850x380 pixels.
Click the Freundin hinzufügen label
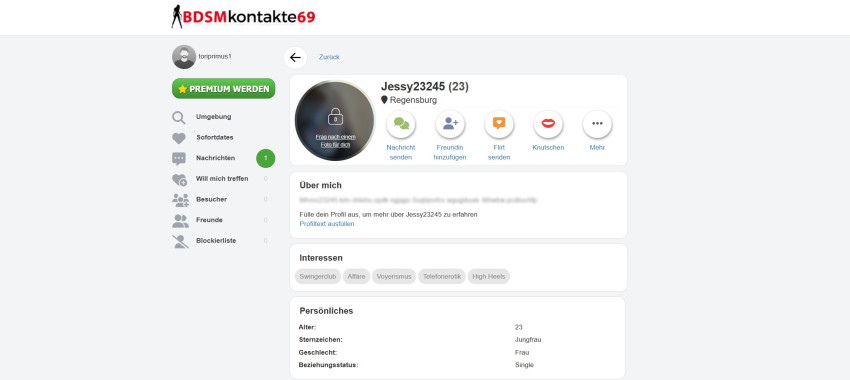point(450,152)
